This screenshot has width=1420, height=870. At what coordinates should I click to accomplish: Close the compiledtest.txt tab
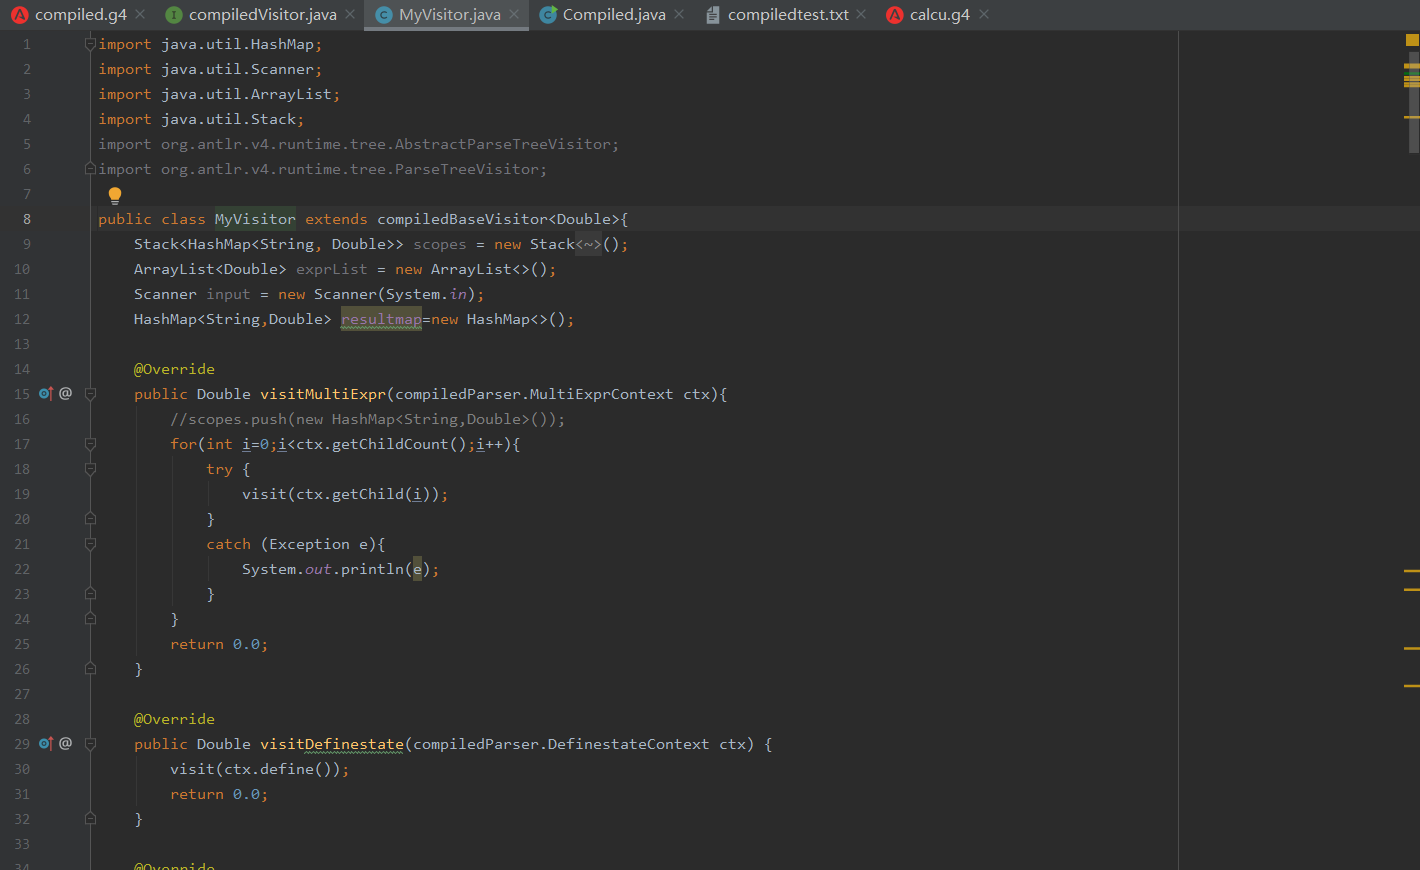[x=861, y=14]
